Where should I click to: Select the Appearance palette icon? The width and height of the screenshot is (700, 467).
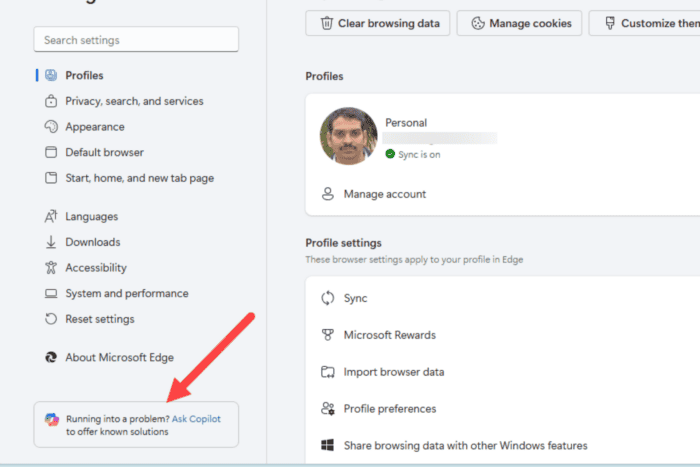(x=51, y=127)
